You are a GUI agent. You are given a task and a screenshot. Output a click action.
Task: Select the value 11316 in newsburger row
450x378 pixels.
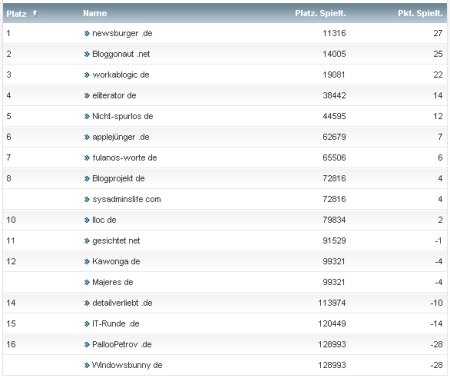coord(334,33)
